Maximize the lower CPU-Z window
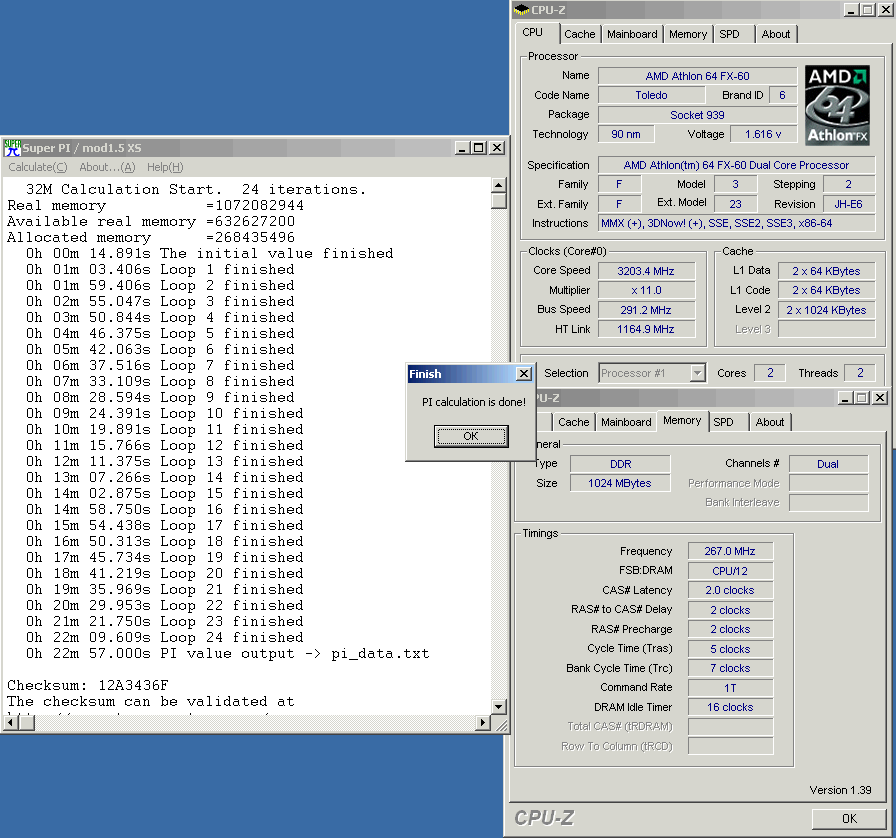 click(862, 398)
